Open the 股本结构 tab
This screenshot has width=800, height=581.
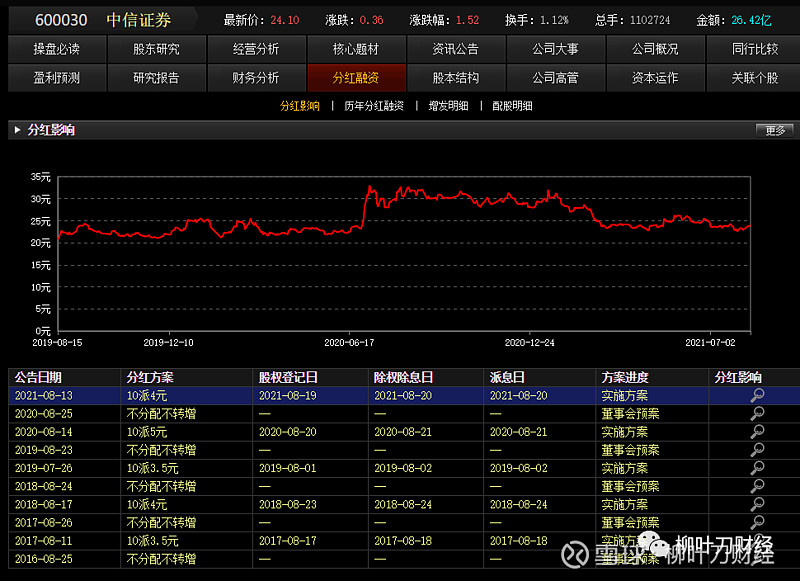456,78
